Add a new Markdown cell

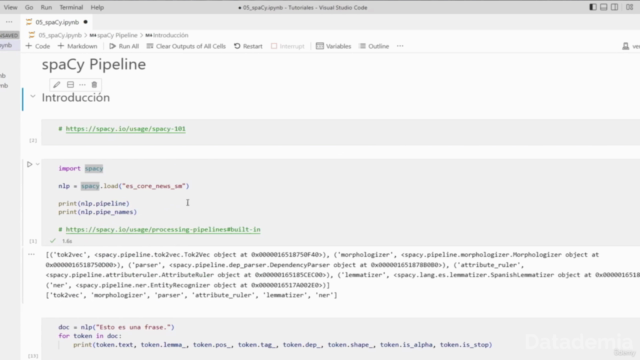(x=78, y=46)
